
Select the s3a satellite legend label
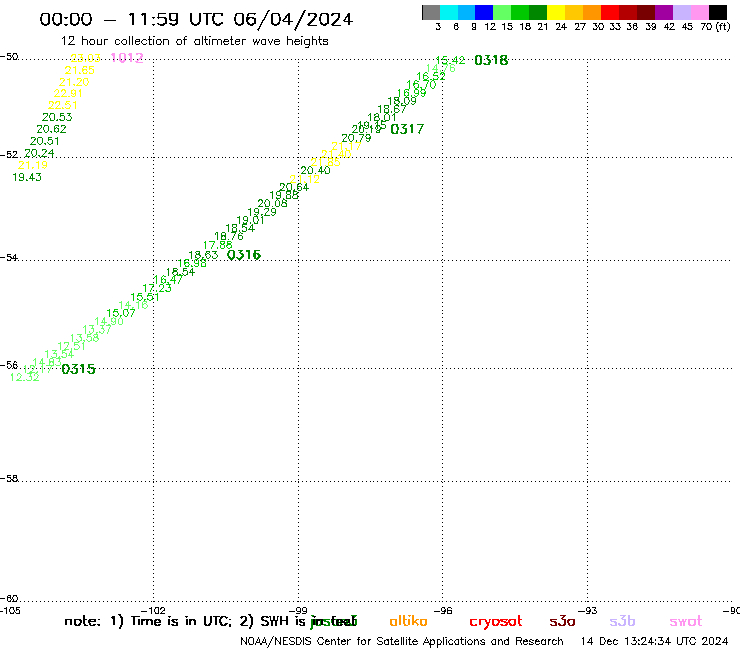coord(562,621)
